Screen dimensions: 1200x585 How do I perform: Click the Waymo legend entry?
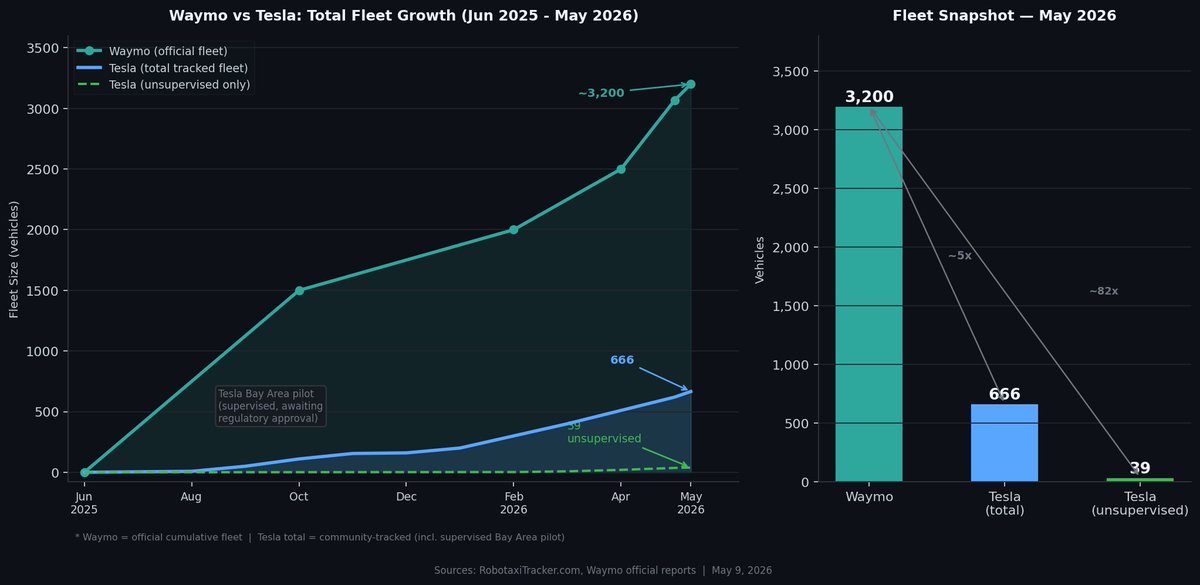click(x=153, y=51)
